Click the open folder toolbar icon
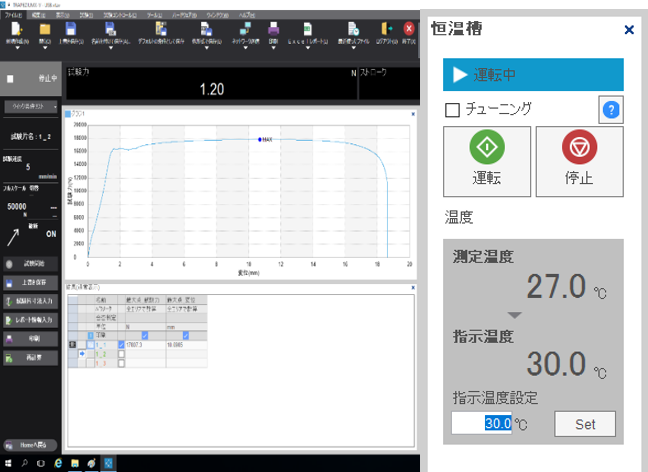The height and width of the screenshot is (472, 648). [45, 30]
